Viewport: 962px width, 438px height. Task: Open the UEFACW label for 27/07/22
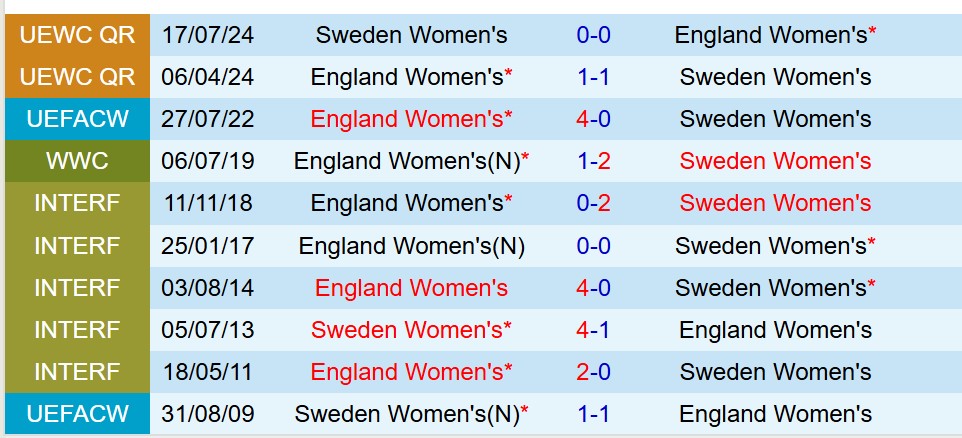[77, 119]
